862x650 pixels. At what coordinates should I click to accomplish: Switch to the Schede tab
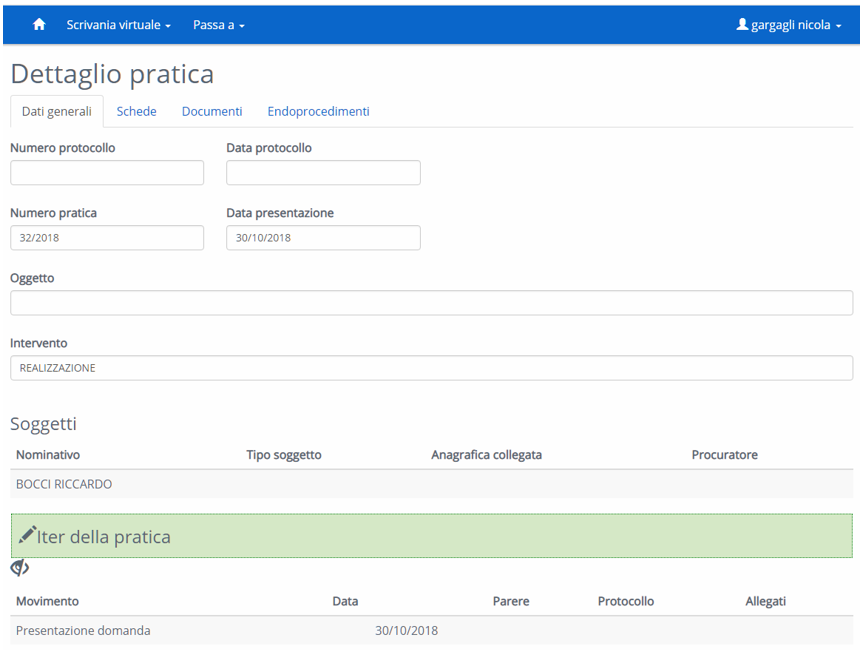coord(136,112)
